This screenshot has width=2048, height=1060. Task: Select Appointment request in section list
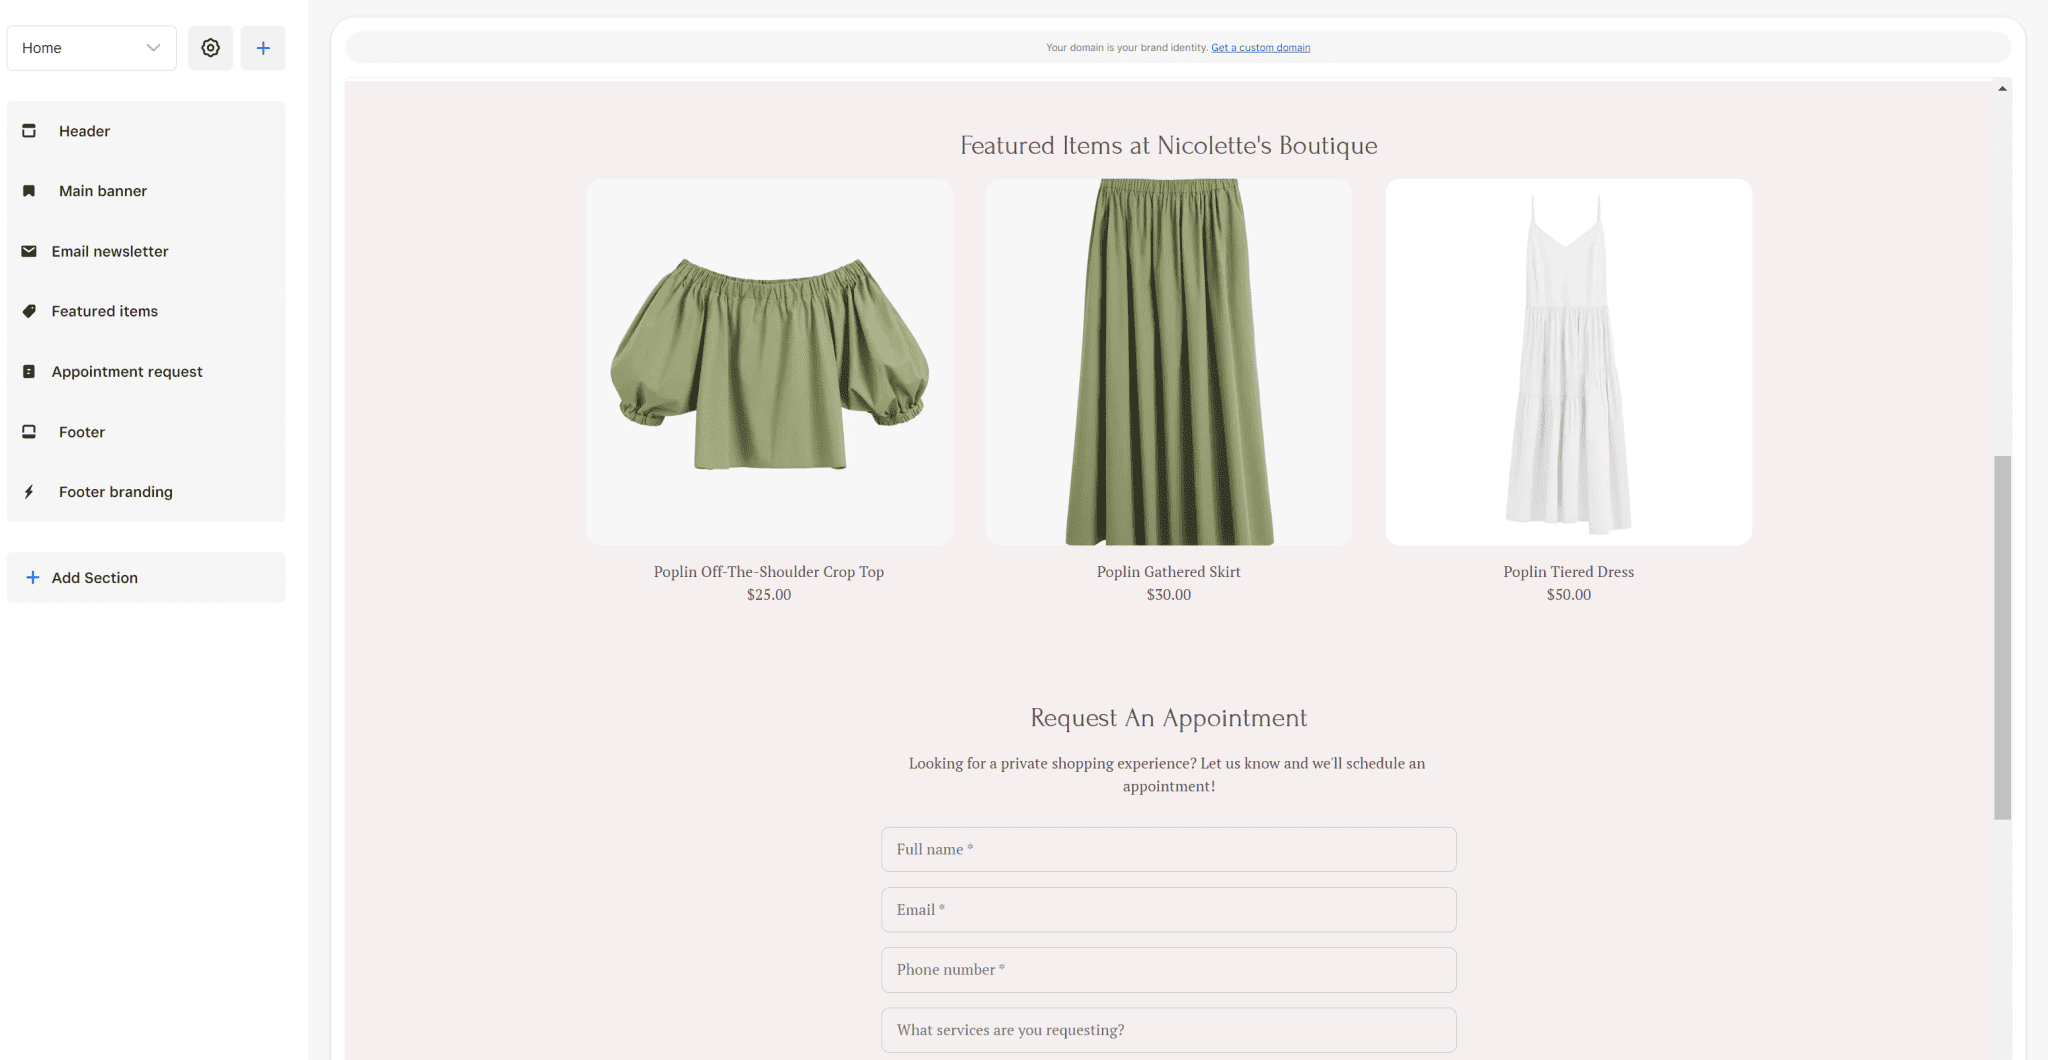pos(127,372)
